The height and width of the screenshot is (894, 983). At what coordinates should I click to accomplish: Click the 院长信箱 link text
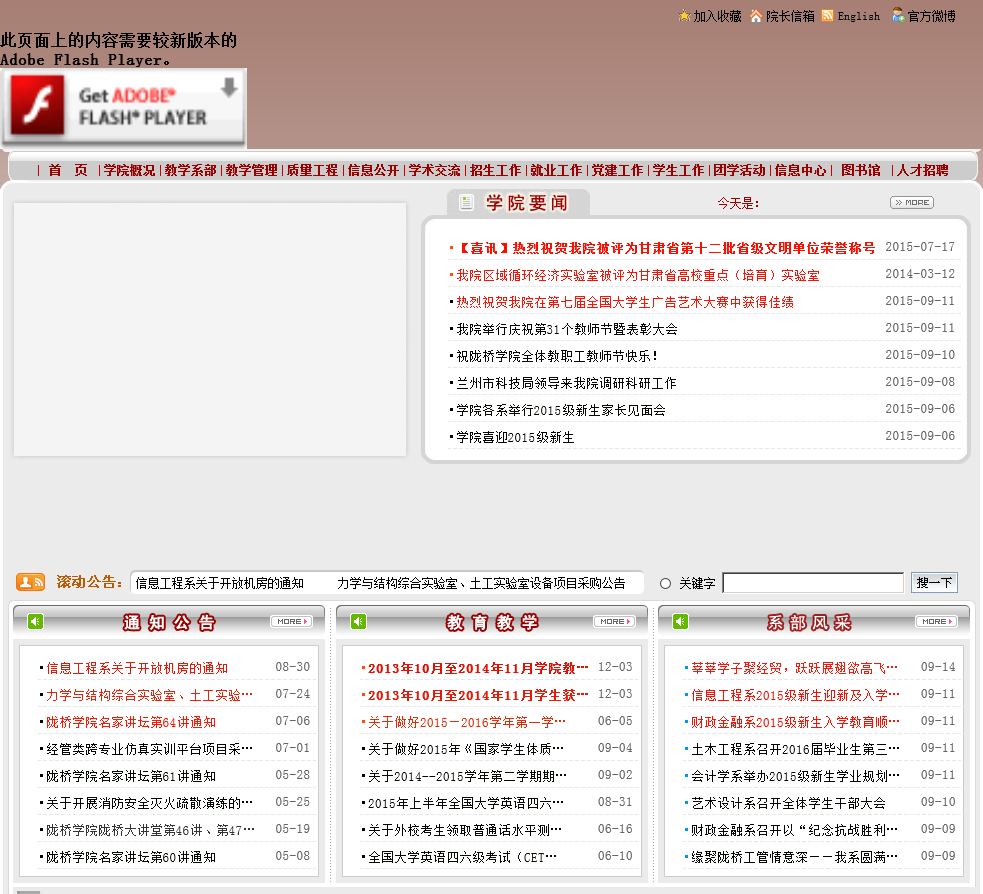point(790,16)
